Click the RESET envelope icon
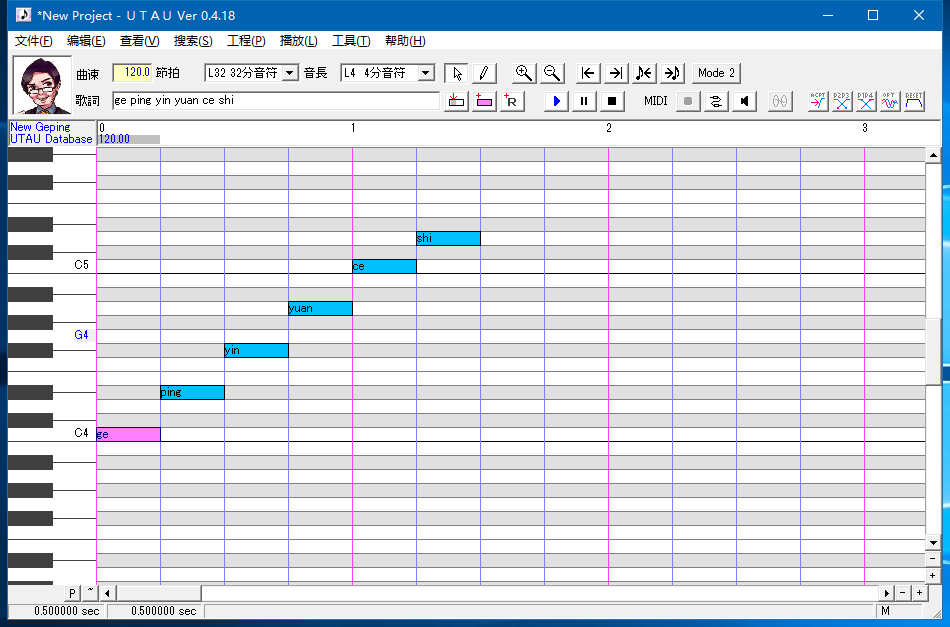 tap(914, 101)
